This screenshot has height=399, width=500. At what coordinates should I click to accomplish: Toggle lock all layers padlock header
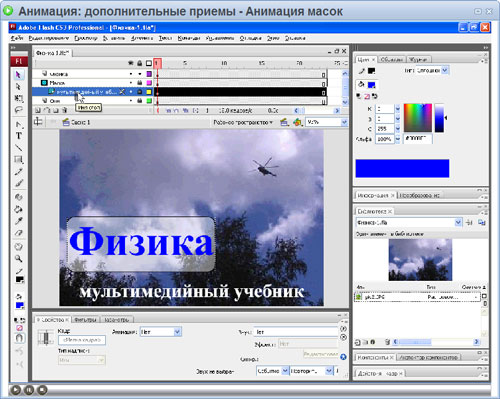[x=140, y=63]
